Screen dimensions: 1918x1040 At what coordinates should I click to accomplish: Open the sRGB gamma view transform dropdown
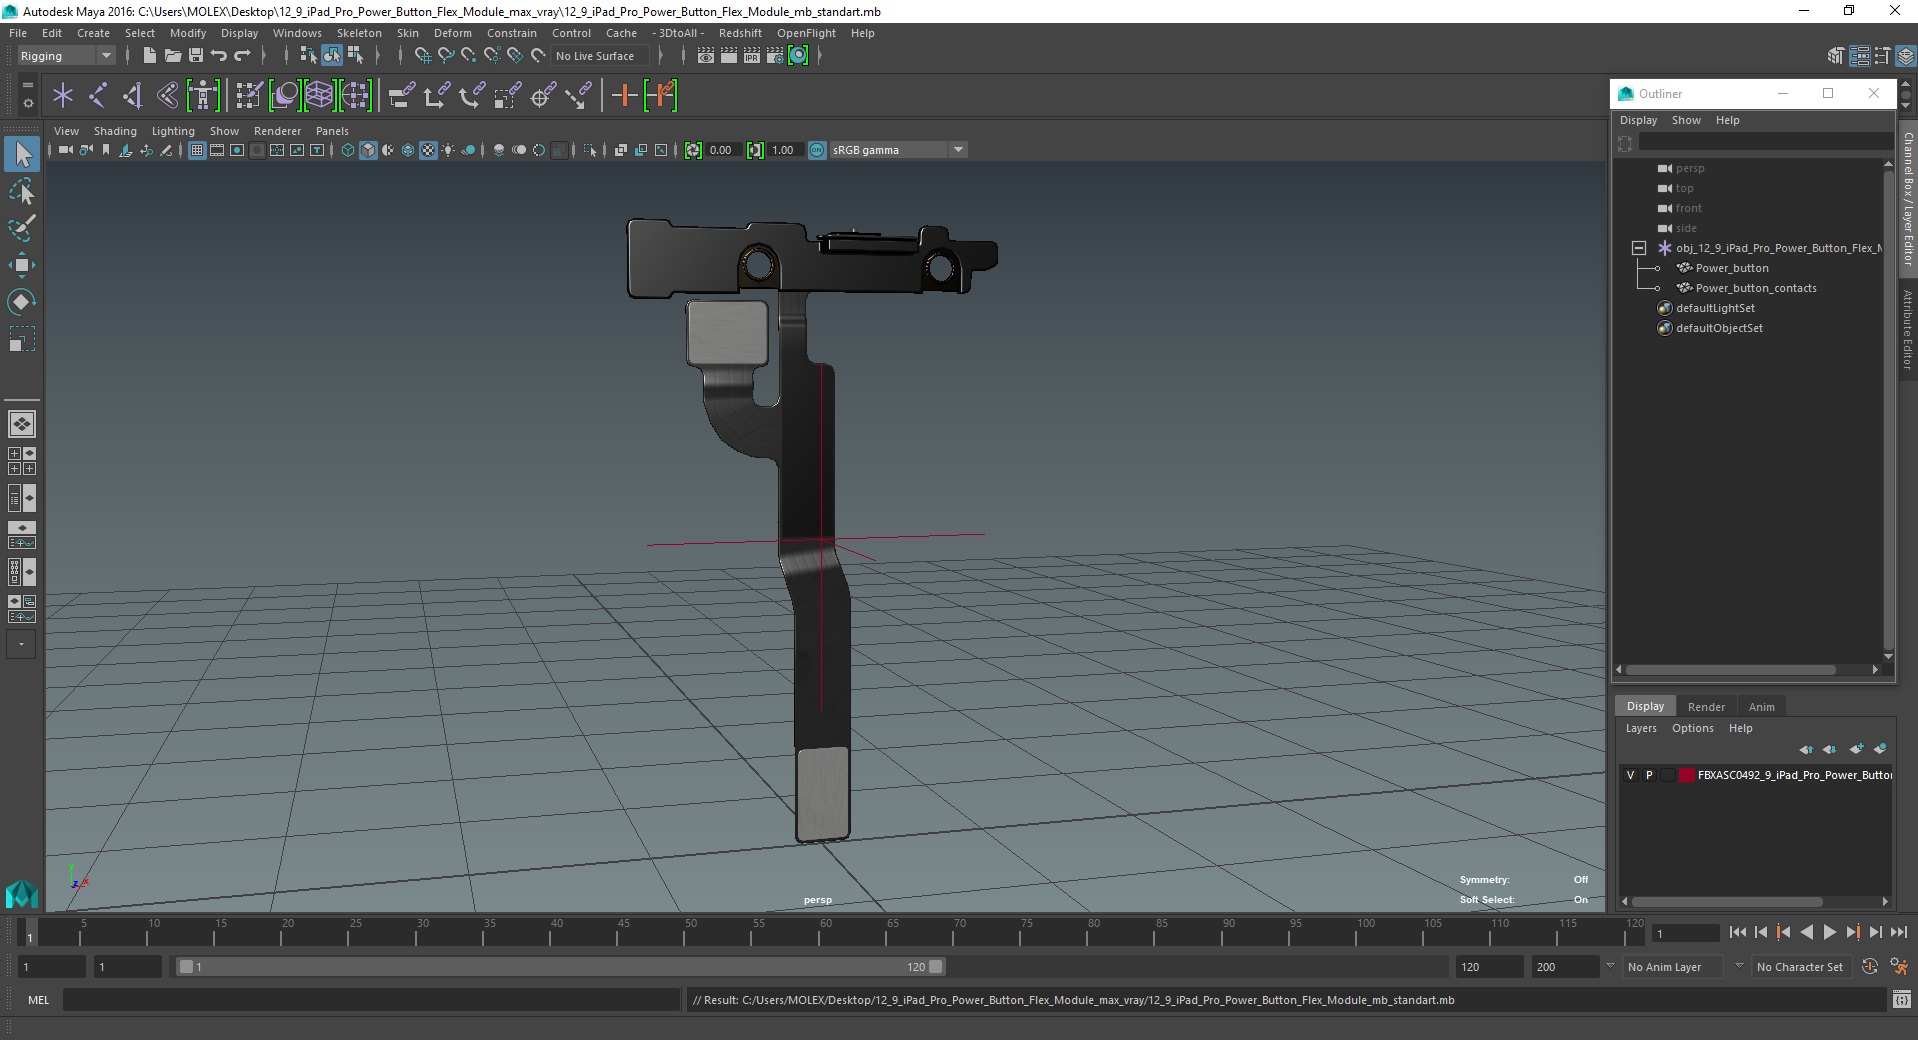[x=898, y=150]
